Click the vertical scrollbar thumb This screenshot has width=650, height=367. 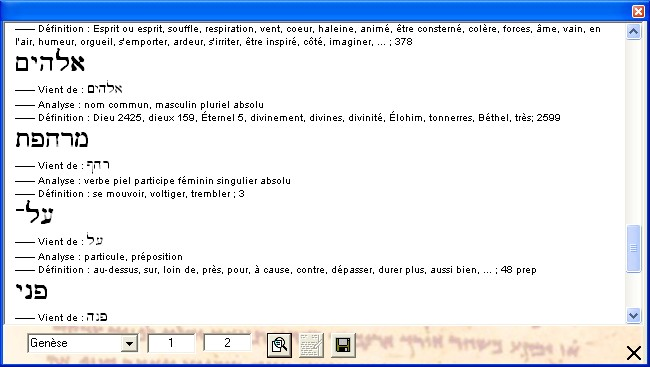tap(633, 248)
